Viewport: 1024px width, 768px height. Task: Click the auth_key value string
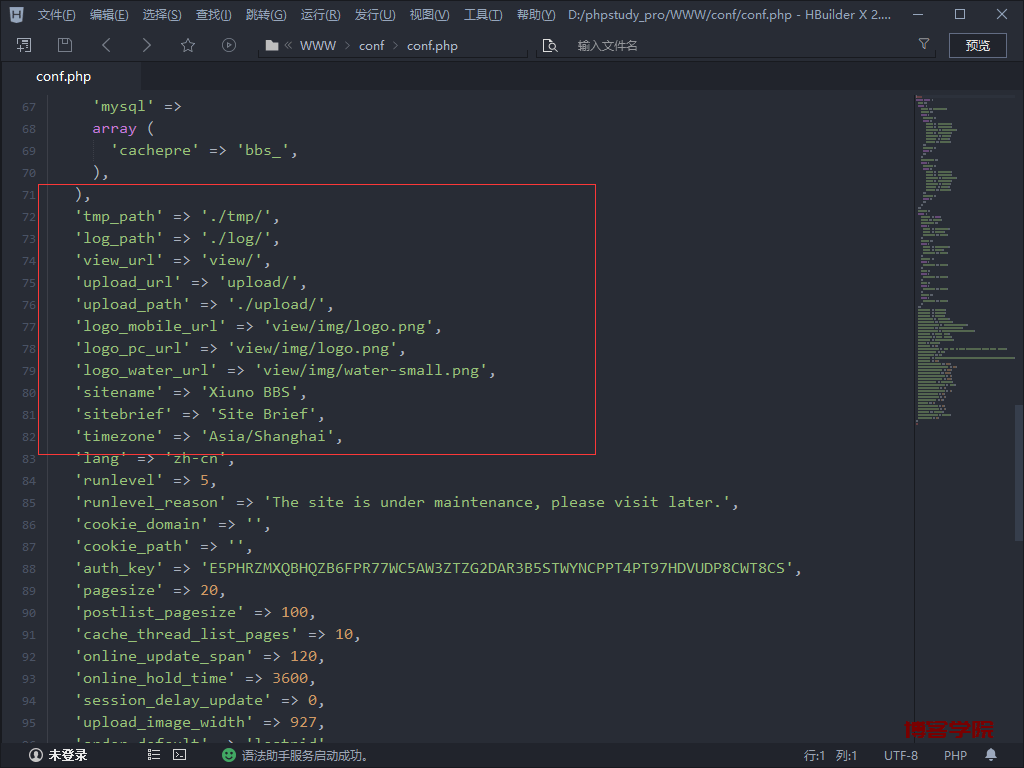point(496,568)
